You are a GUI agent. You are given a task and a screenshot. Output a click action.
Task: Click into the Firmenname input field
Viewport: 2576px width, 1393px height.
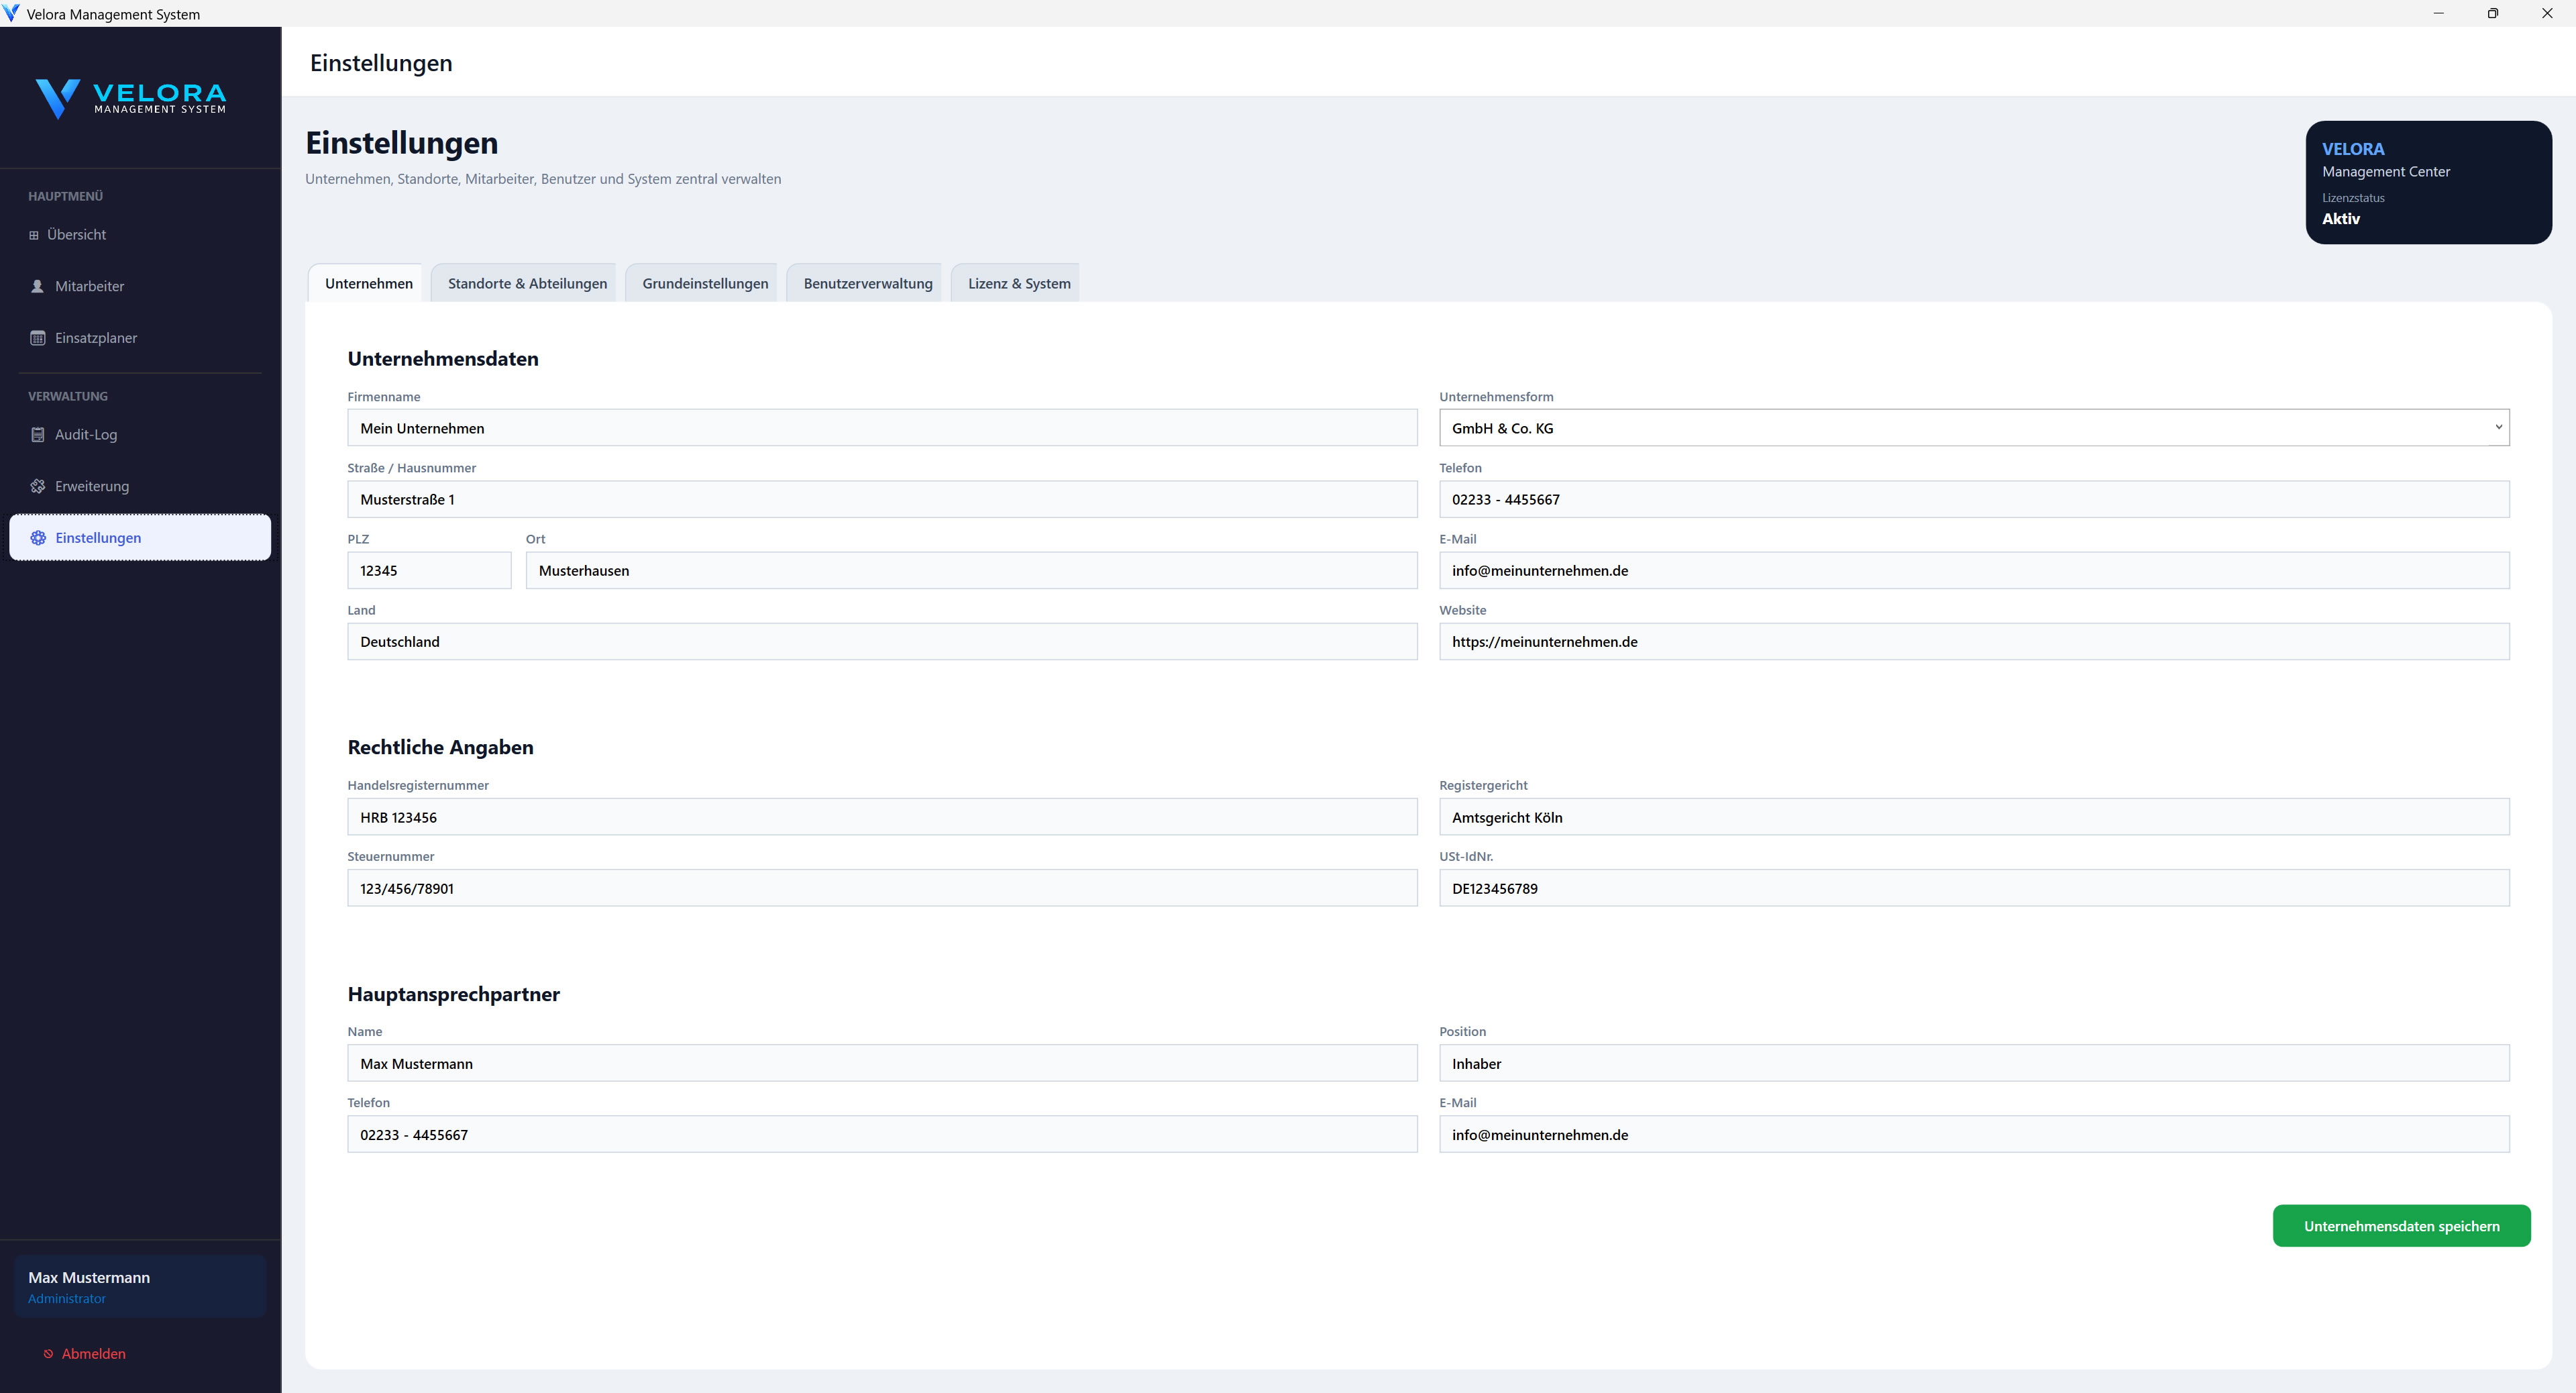(881, 428)
